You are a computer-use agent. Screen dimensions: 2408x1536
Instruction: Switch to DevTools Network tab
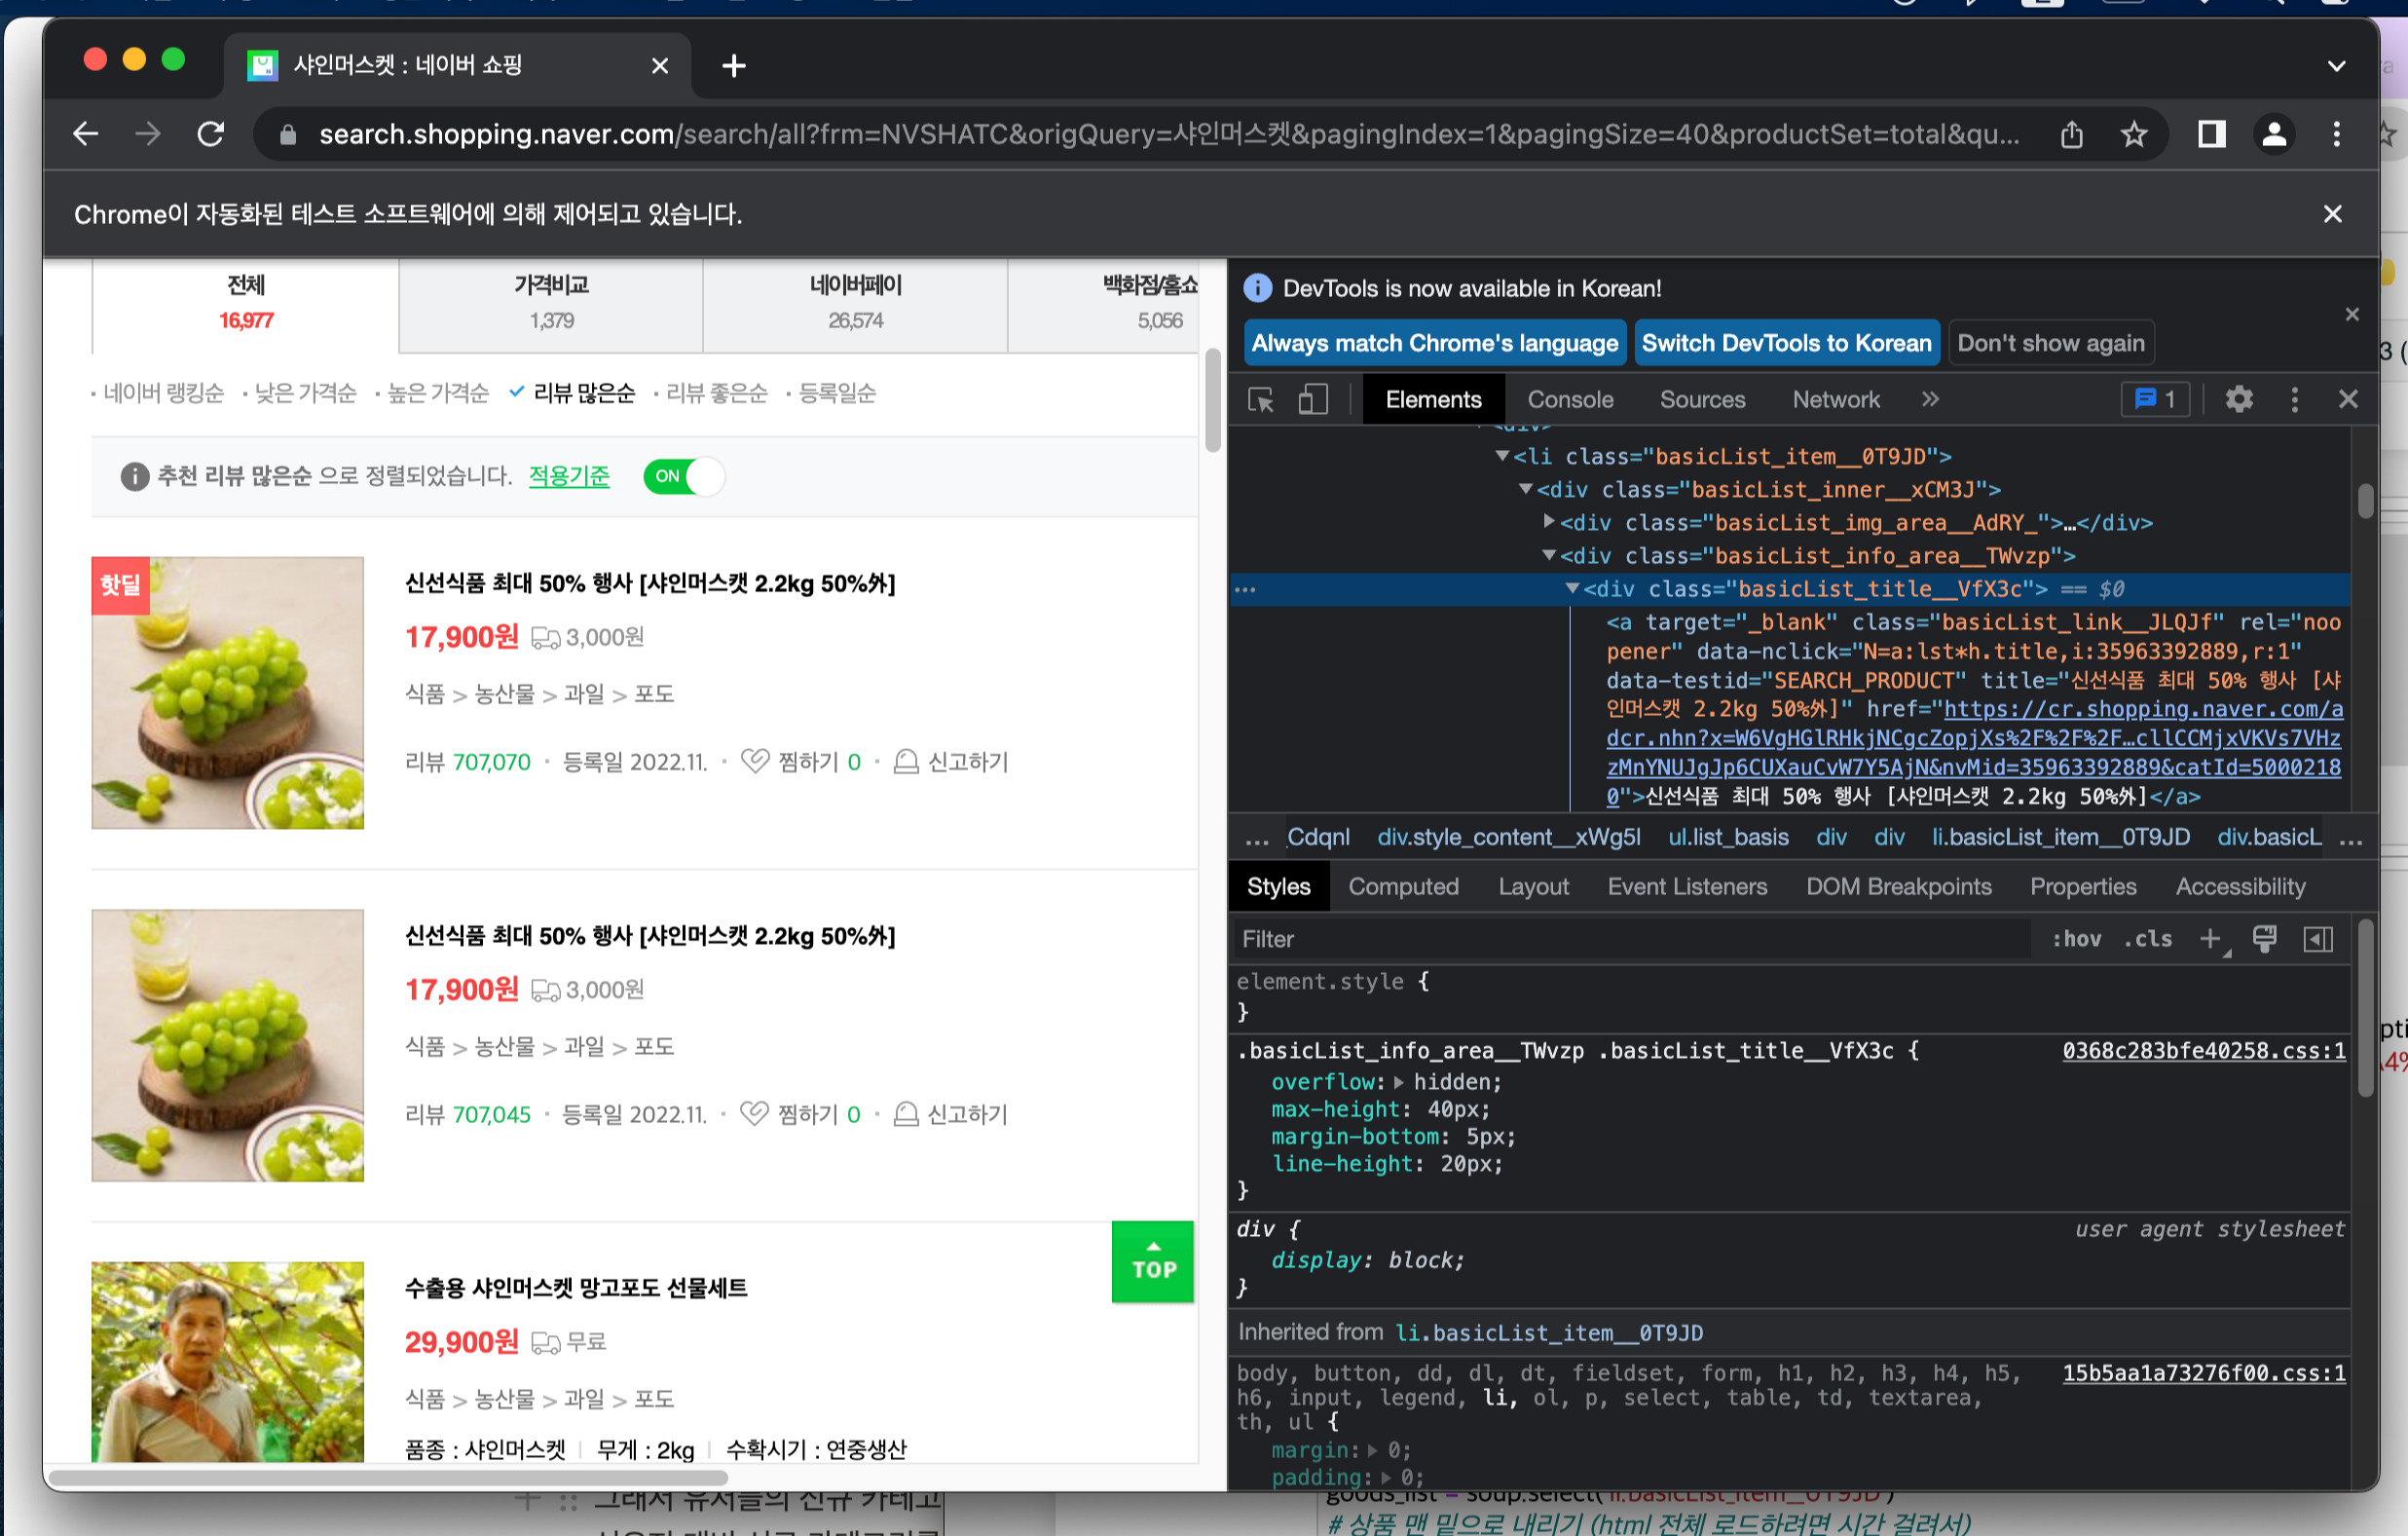[1836, 400]
